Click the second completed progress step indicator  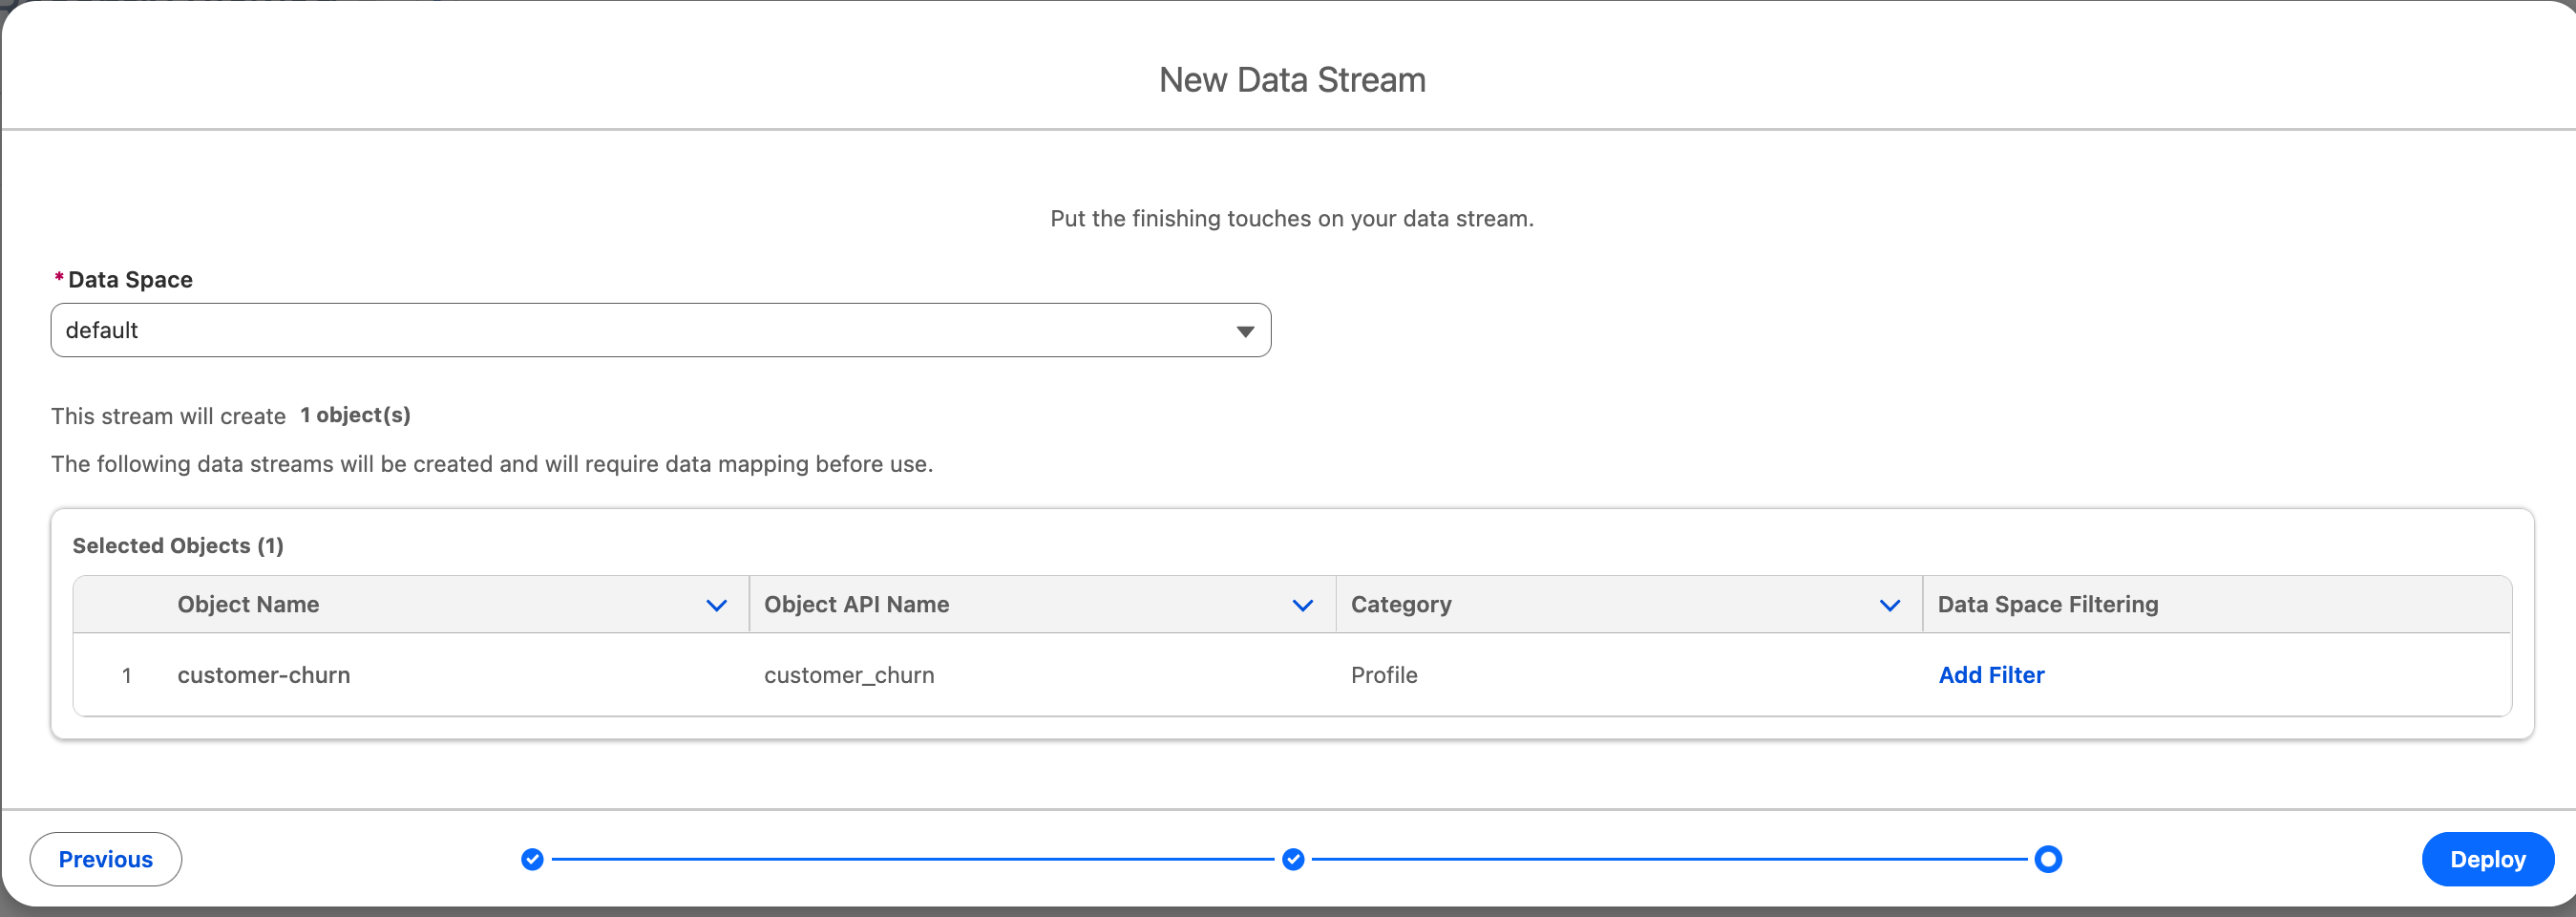click(x=1293, y=859)
